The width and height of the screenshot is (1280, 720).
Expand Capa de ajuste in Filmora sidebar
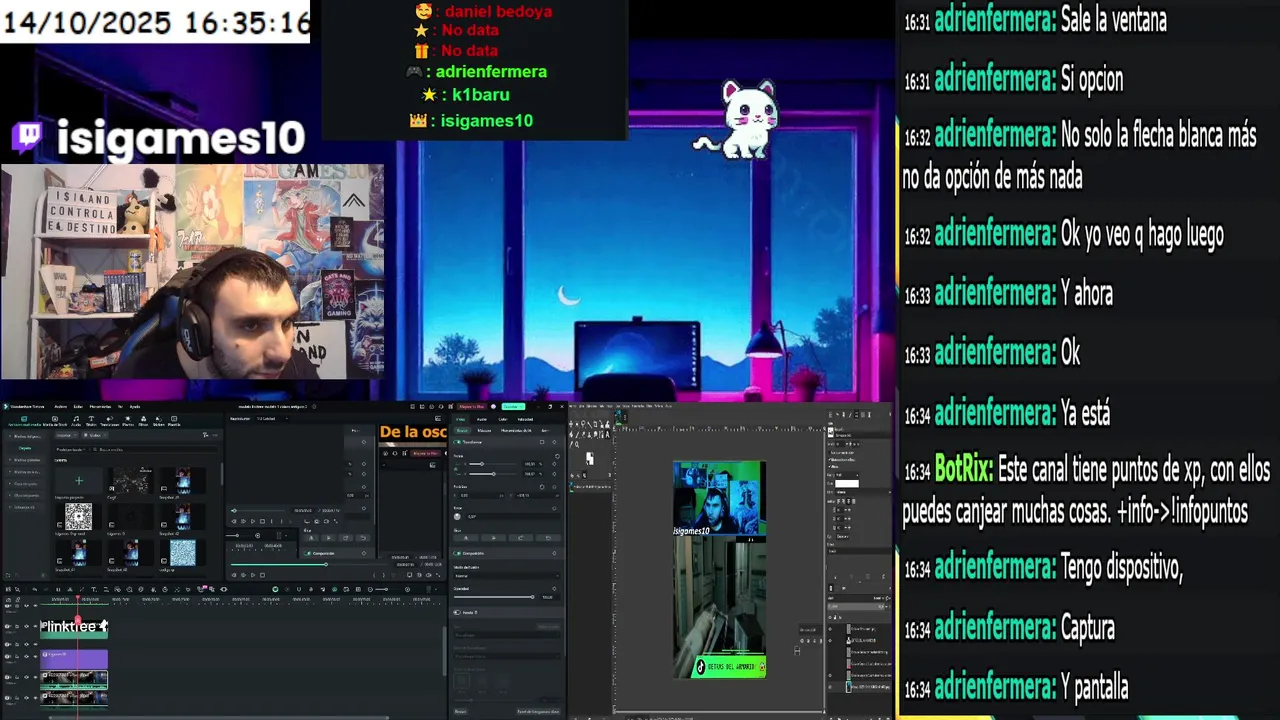(x=25, y=484)
